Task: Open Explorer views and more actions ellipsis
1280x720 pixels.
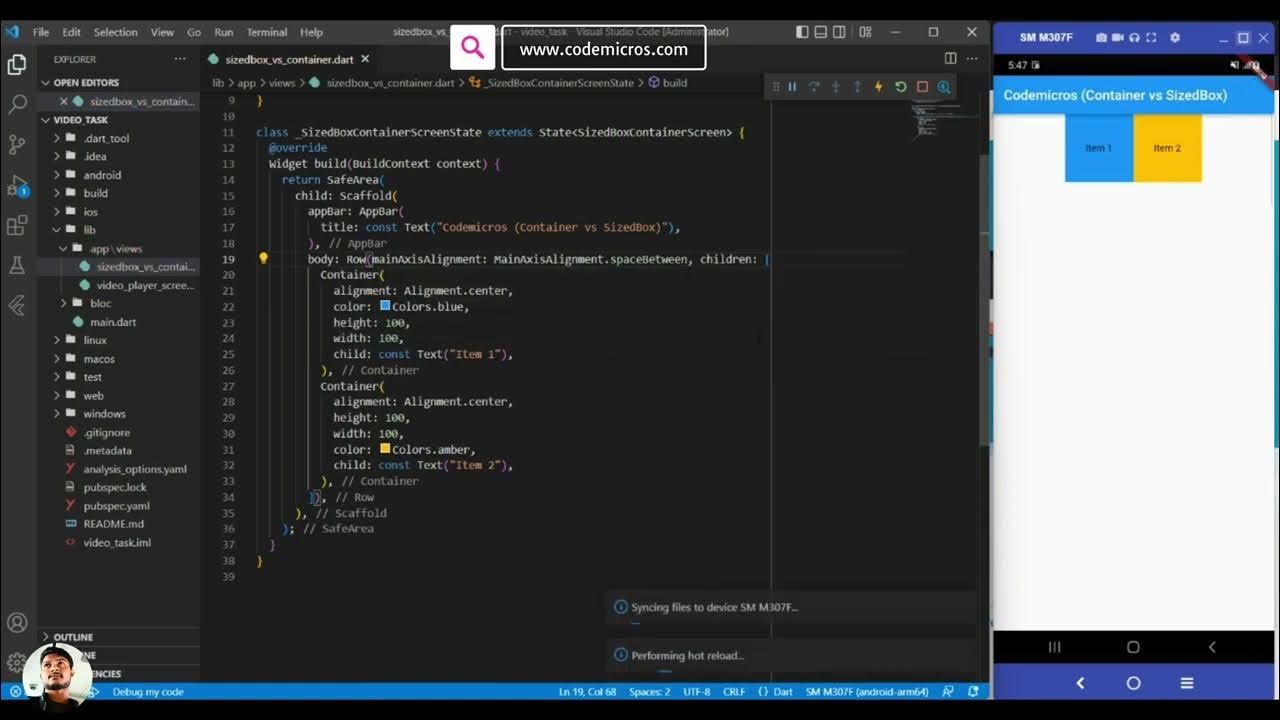Action: 180,59
